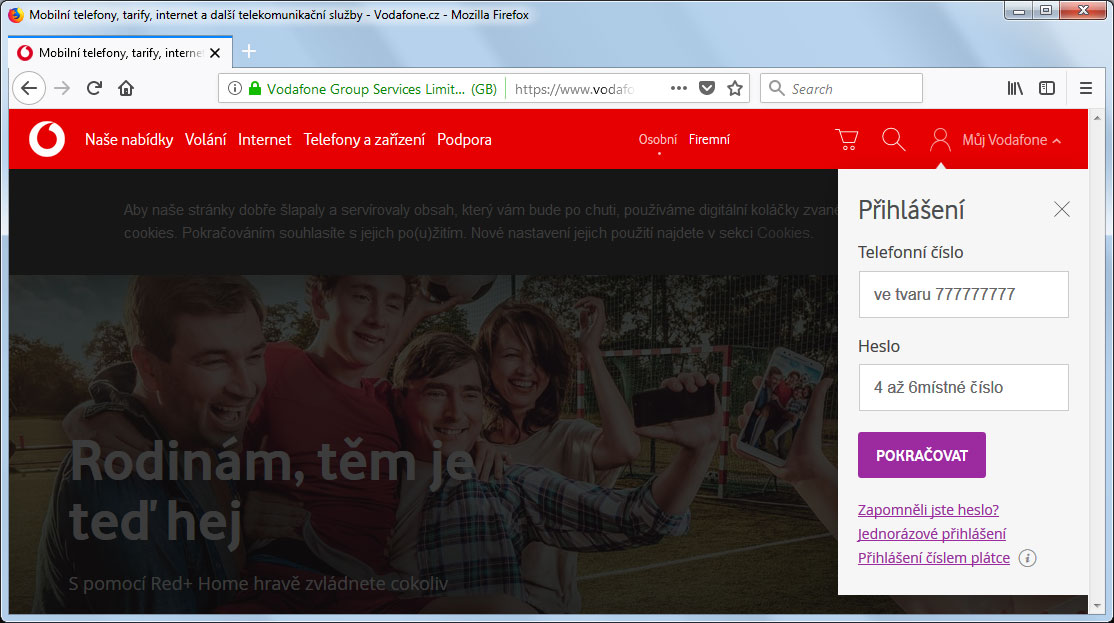Viewport: 1114px width, 623px height.
Task: Click the Firefox reload button
Action: [94, 88]
